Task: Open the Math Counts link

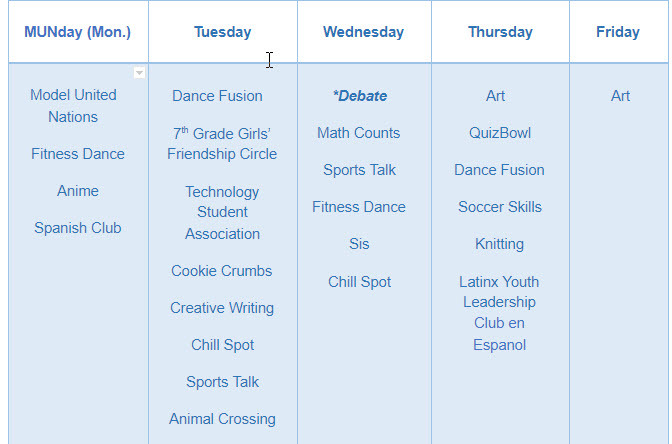Action: [x=359, y=133]
